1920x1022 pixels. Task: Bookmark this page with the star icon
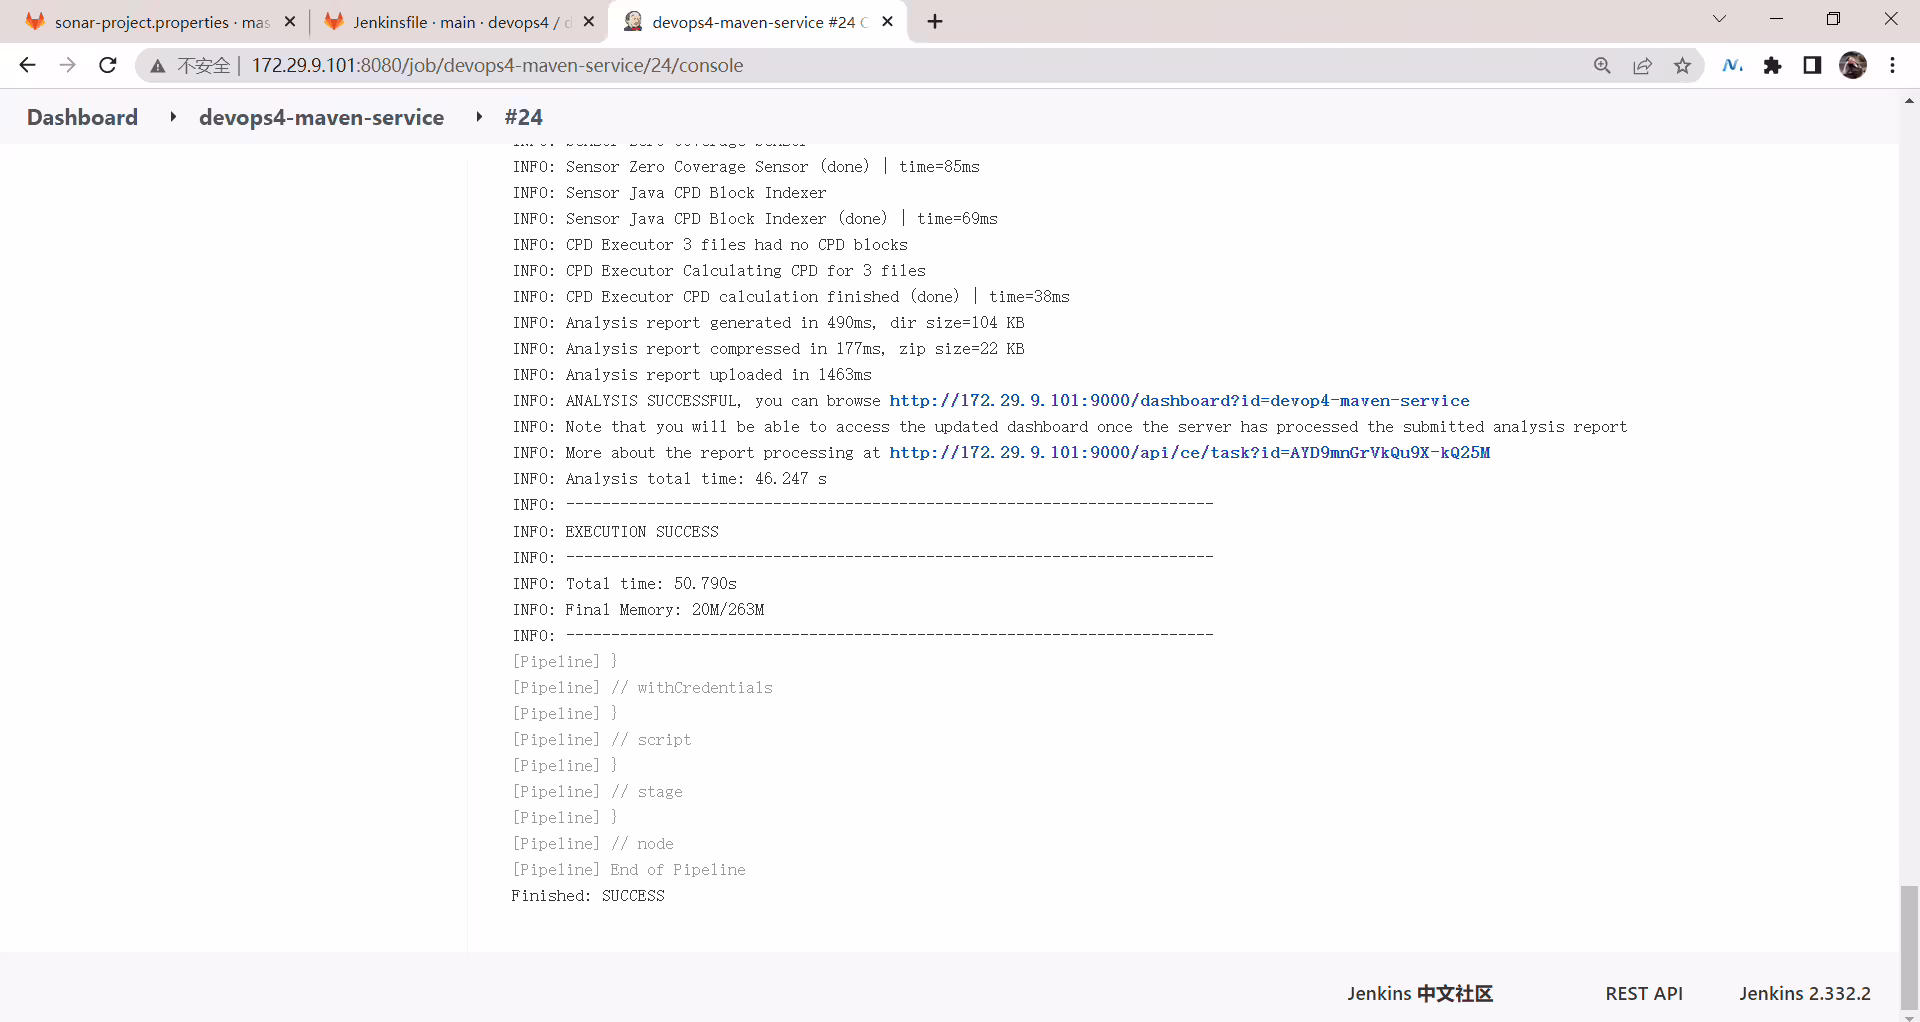pos(1682,65)
